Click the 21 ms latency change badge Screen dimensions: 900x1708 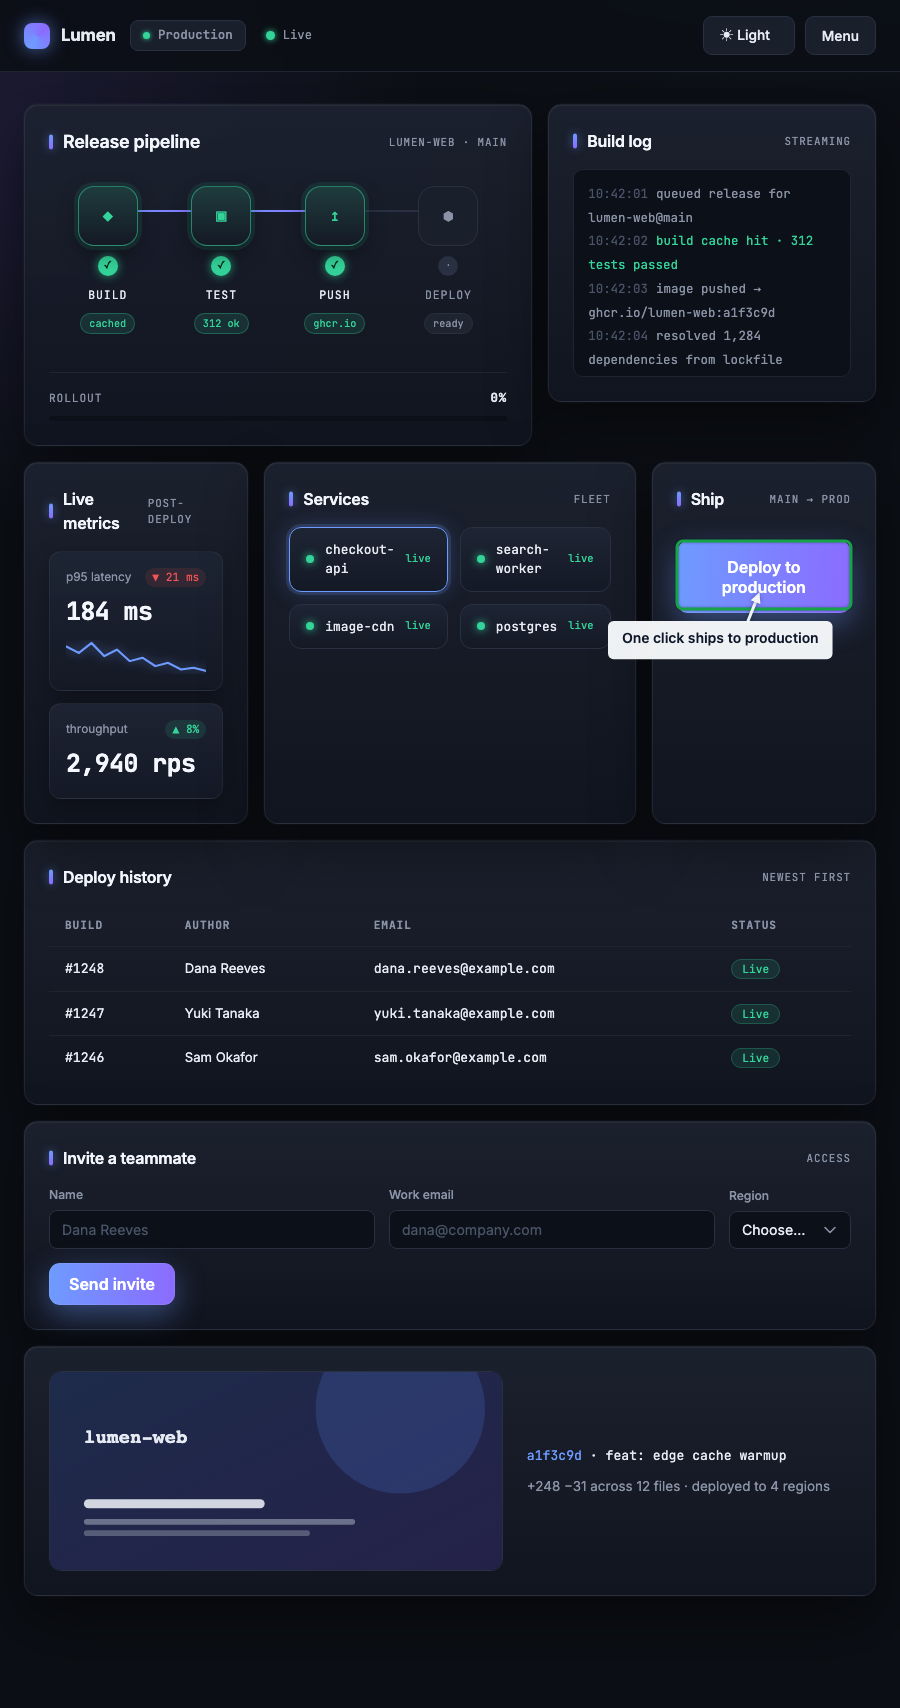pyautogui.click(x=176, y=577)
